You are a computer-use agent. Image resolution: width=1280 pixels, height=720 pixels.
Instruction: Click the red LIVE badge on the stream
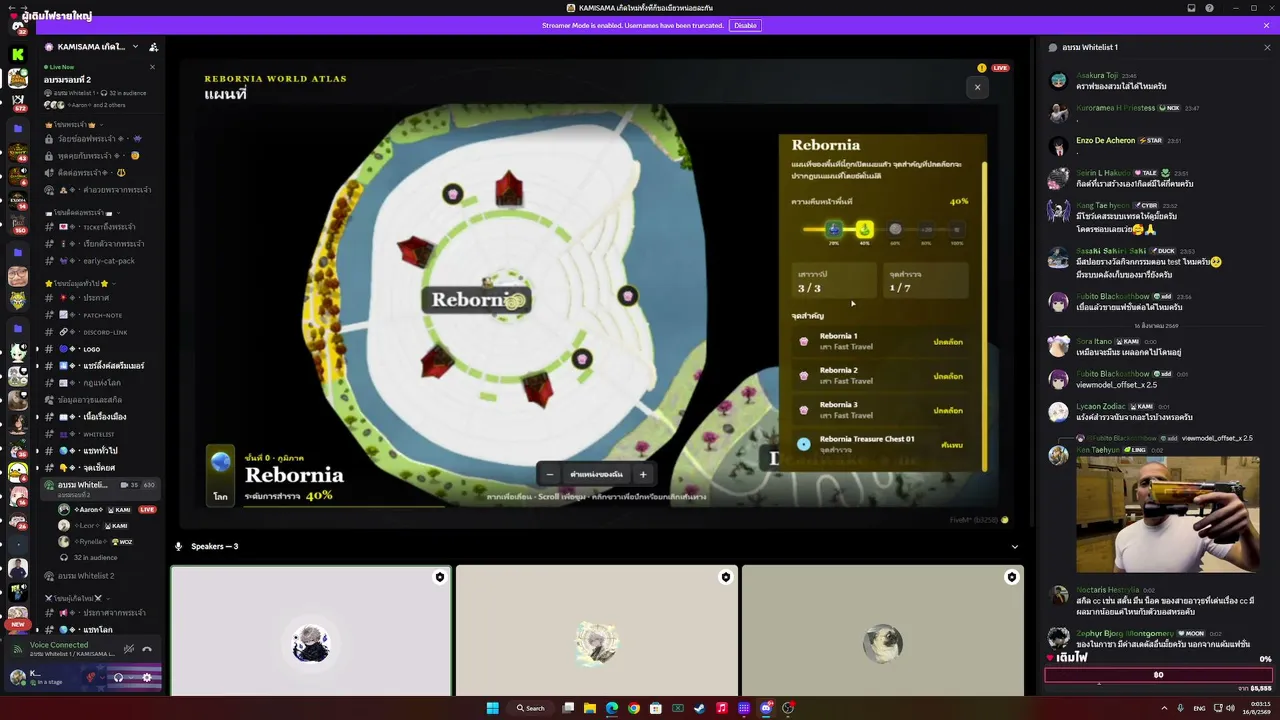[1000, 68]
